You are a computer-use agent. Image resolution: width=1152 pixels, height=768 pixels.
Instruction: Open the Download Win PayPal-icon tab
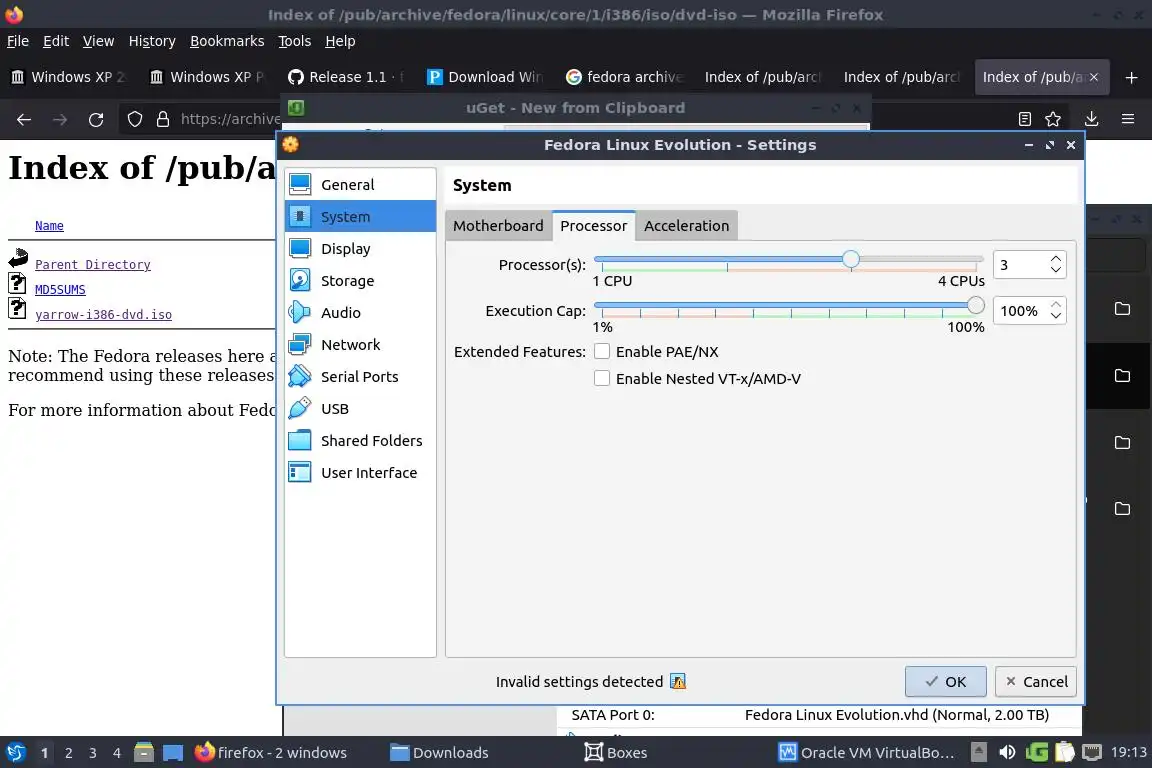pyautogui.click(x=485, y=77)
